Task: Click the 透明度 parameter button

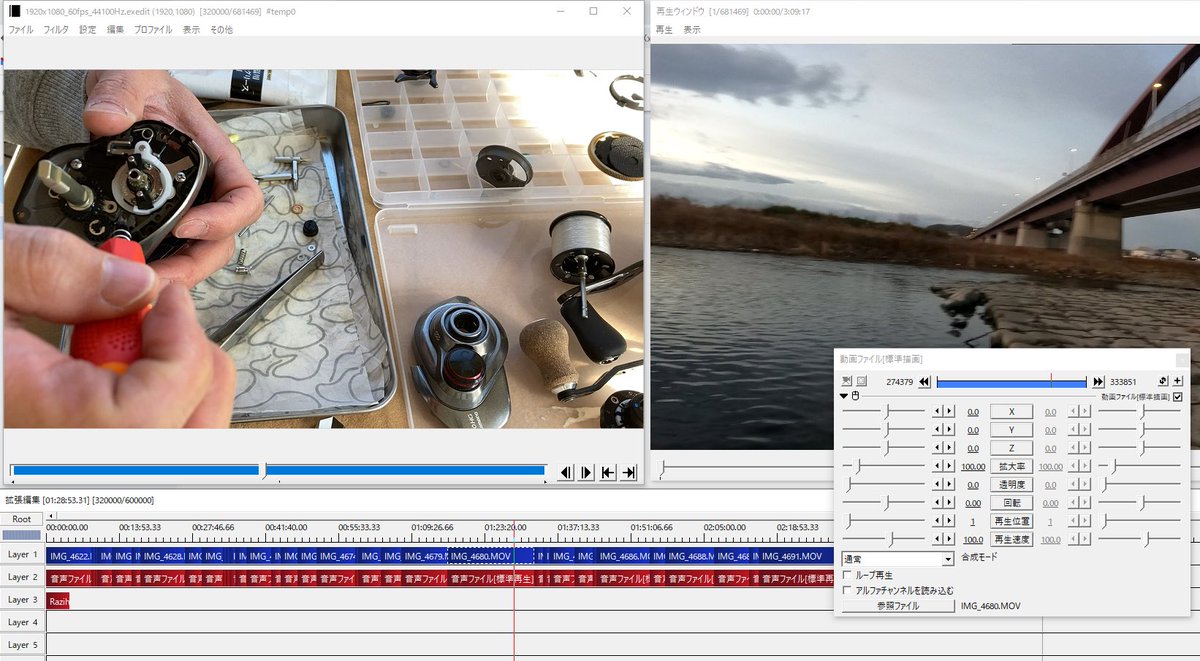Action: [1011, 485]
